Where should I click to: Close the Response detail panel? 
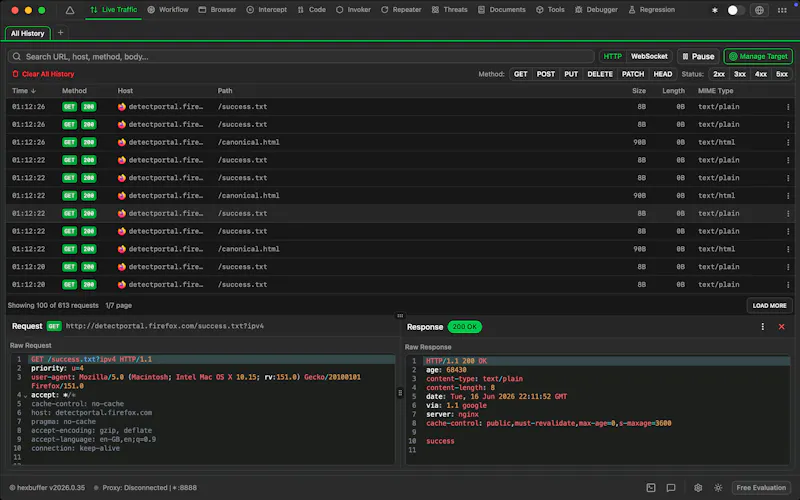pyautogui.click(x=782, y=327)
